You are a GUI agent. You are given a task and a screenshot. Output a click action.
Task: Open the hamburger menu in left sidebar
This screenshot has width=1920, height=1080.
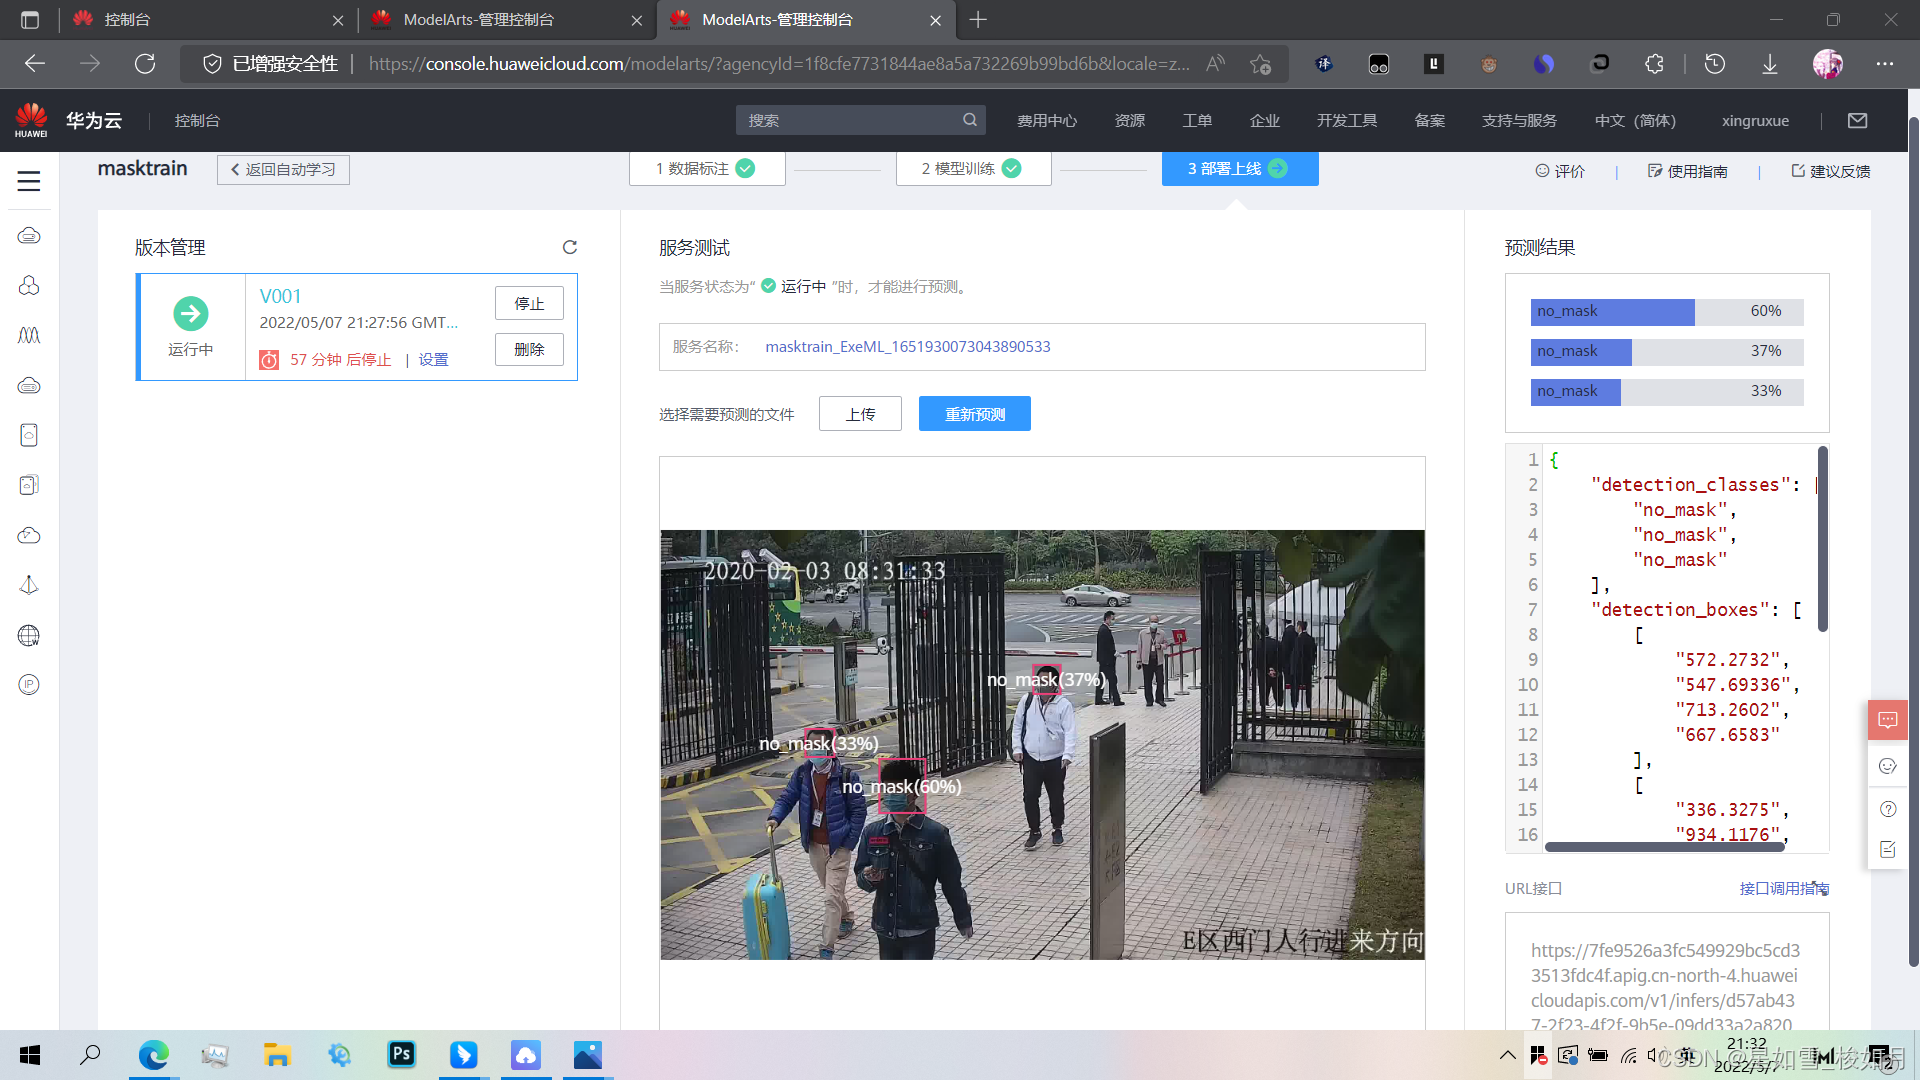[x=29, y=181]
